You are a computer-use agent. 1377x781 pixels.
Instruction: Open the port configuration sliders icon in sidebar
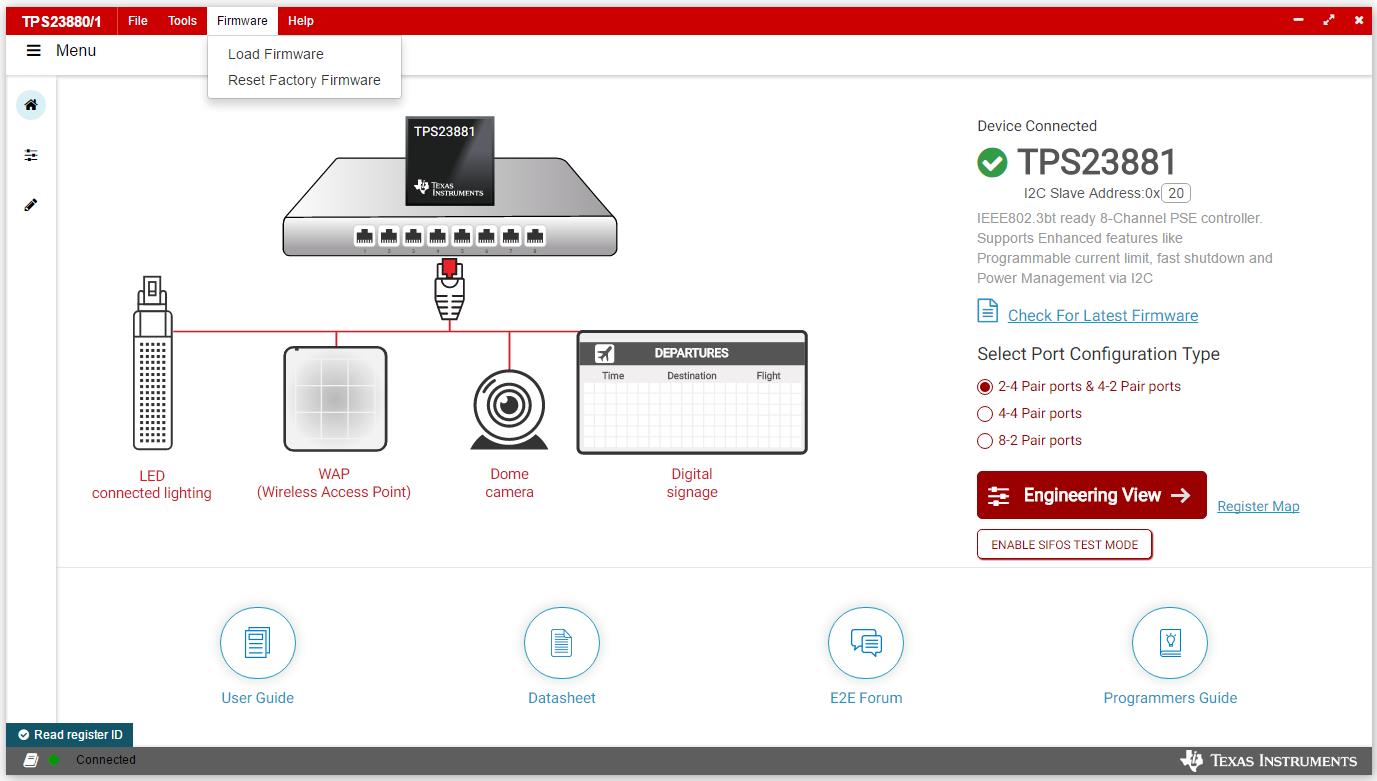coord(30,155)
